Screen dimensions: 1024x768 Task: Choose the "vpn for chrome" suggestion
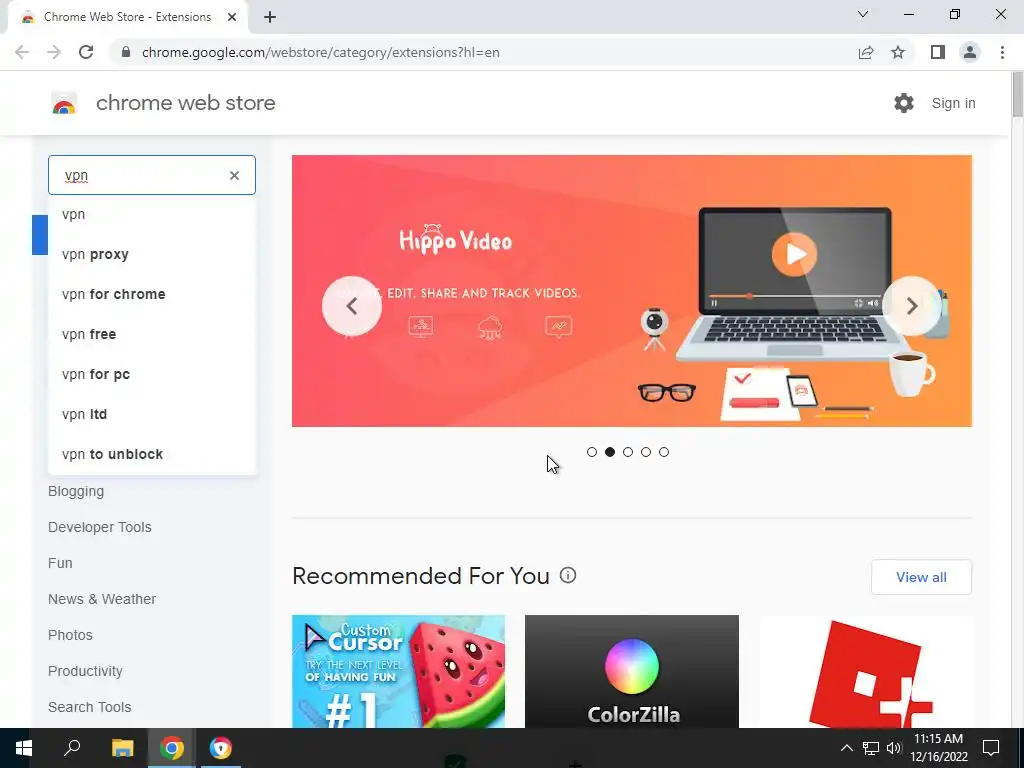[152, 294]
